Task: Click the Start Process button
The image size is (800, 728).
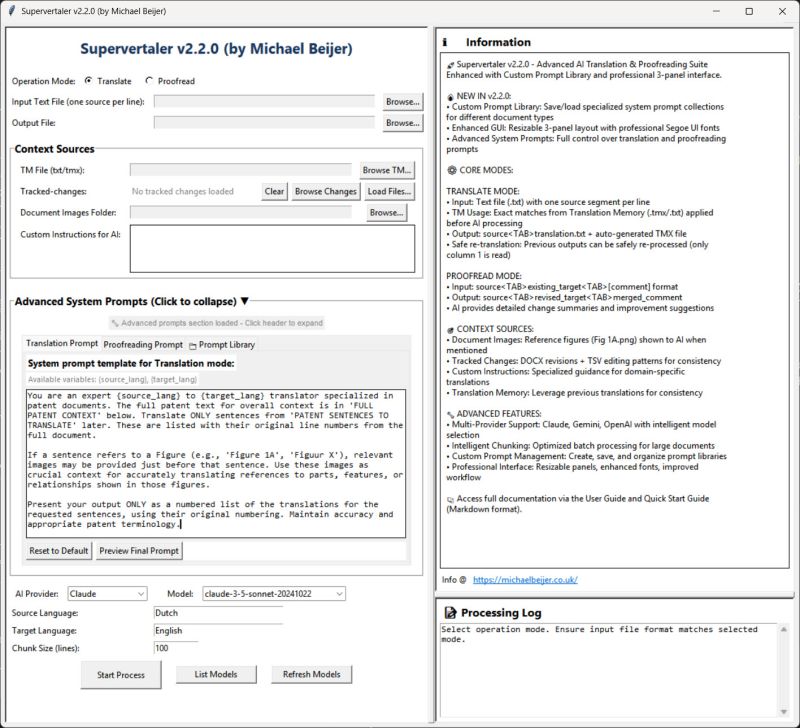Action: (121, 674)
